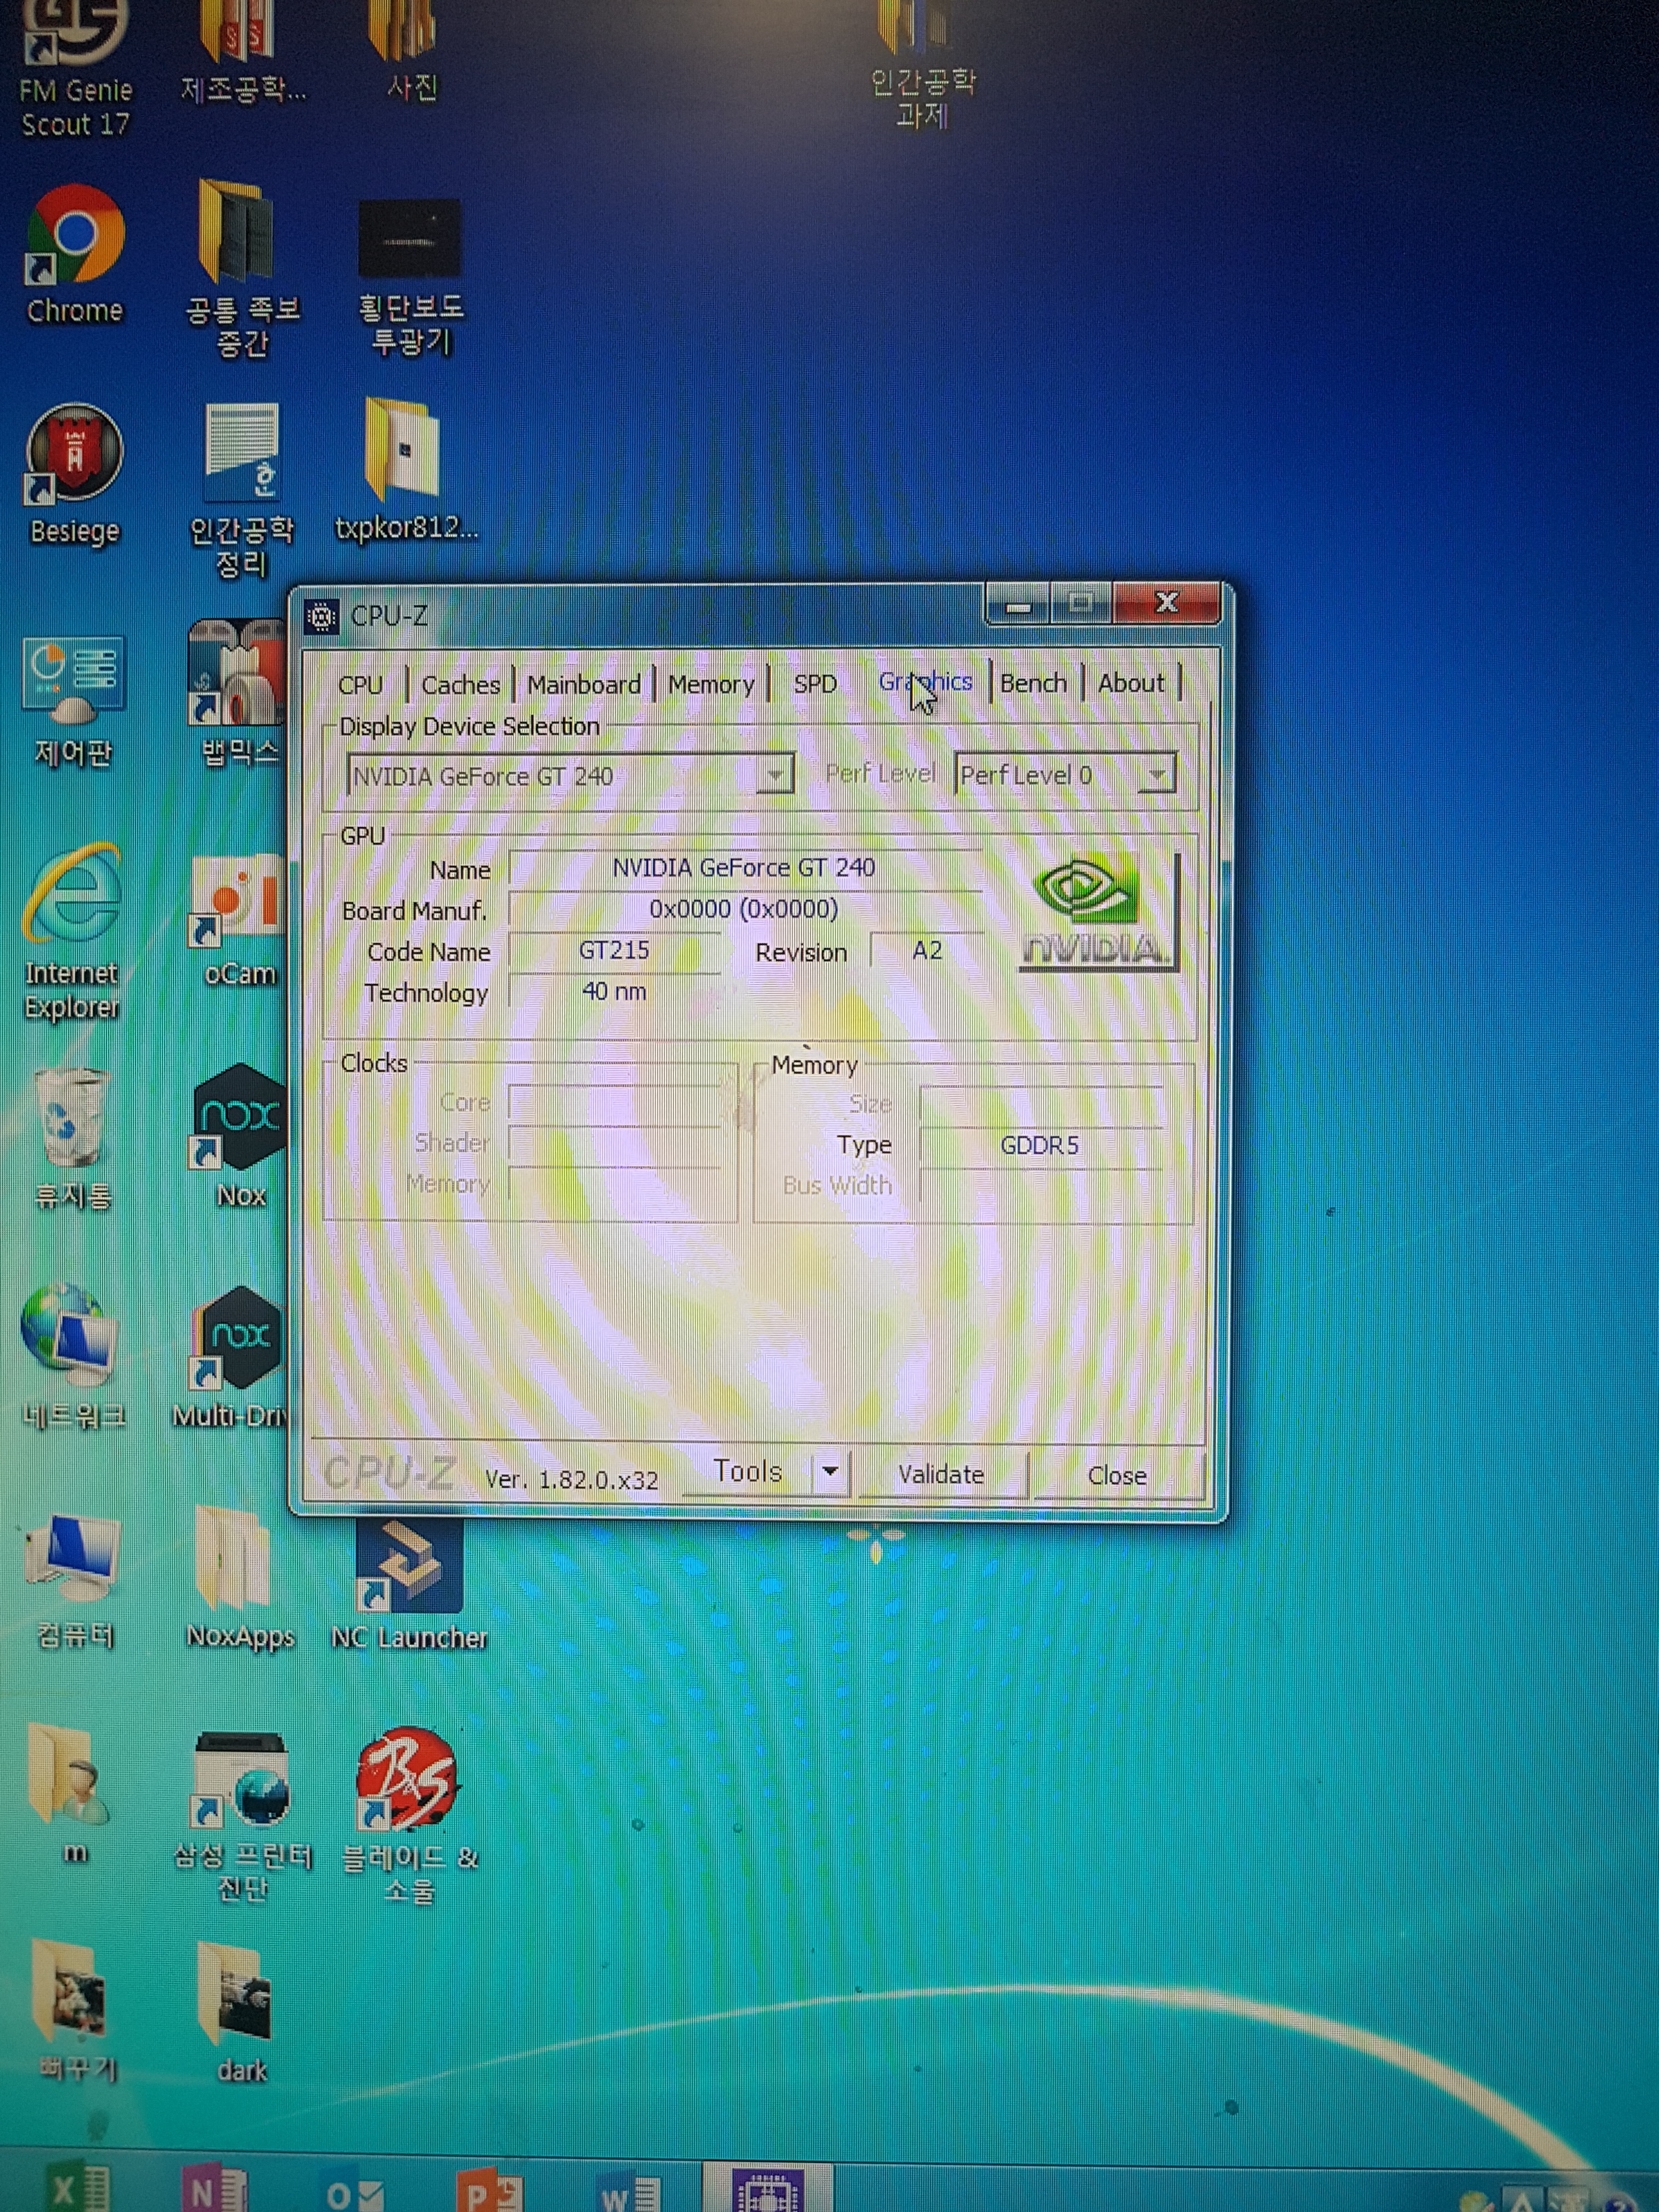The image size is (1659, 2212).
Task: Open the 공통 족보 중간 folder
Action: 242,268
